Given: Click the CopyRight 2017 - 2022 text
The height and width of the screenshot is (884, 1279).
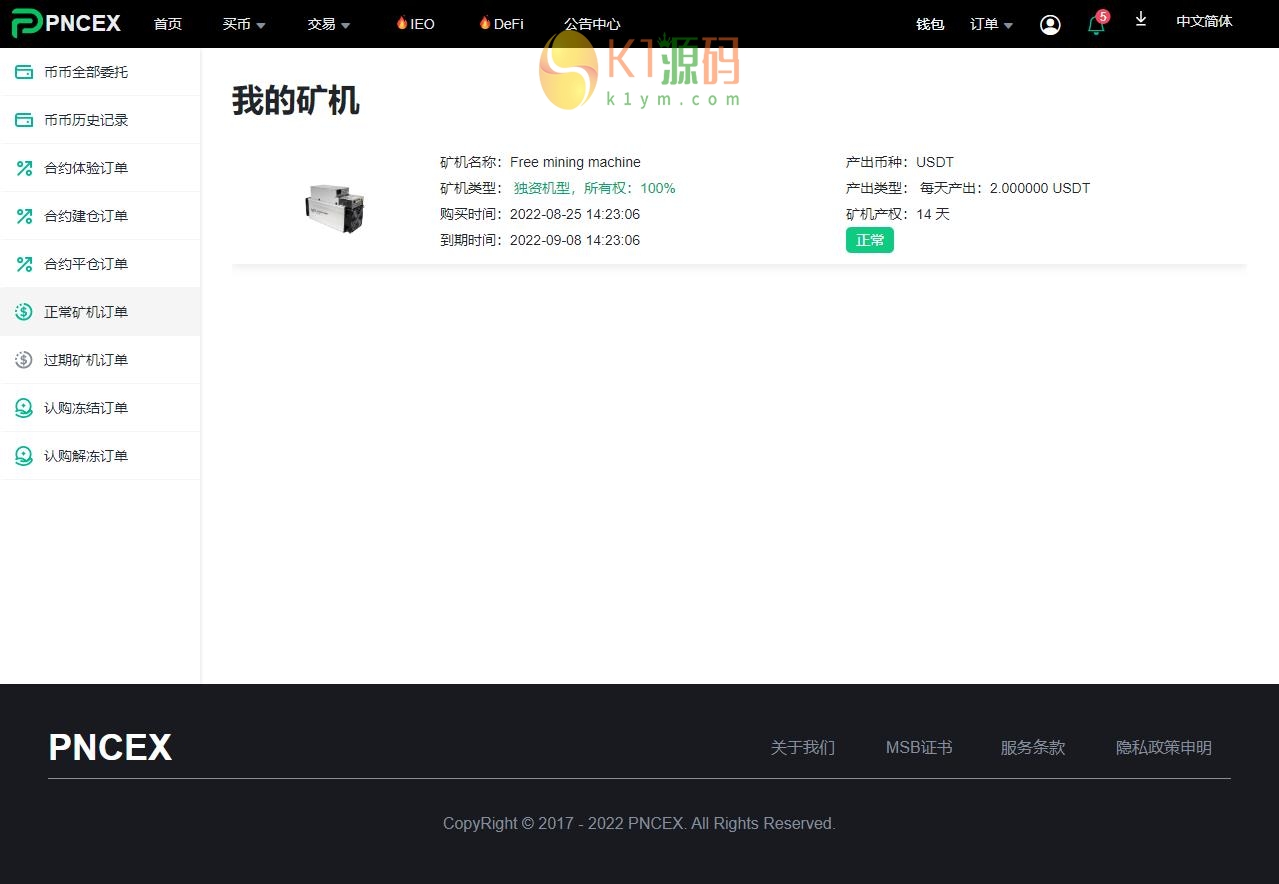Looking at the screenshot, I should coord(639,823).
